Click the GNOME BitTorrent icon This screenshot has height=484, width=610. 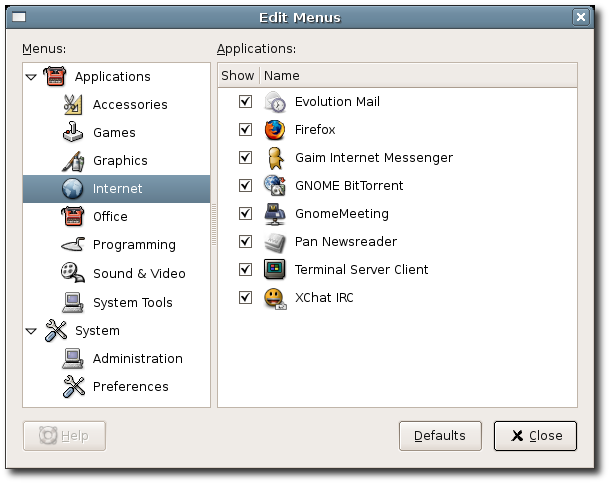point(275,185)
